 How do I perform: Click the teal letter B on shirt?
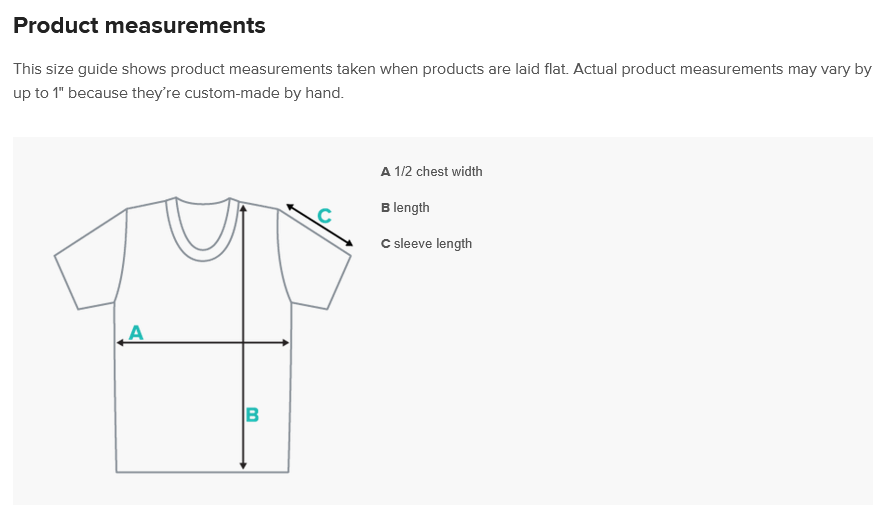(x=253, y=415)
